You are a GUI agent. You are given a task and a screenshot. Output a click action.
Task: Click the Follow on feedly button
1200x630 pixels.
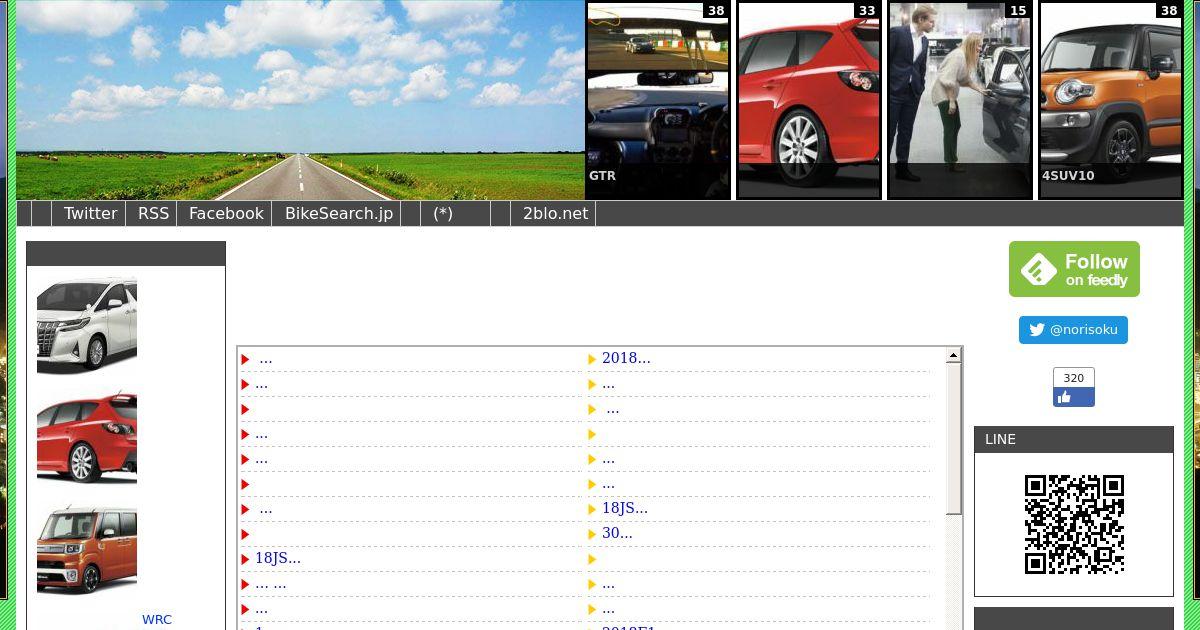[1074, 269]
